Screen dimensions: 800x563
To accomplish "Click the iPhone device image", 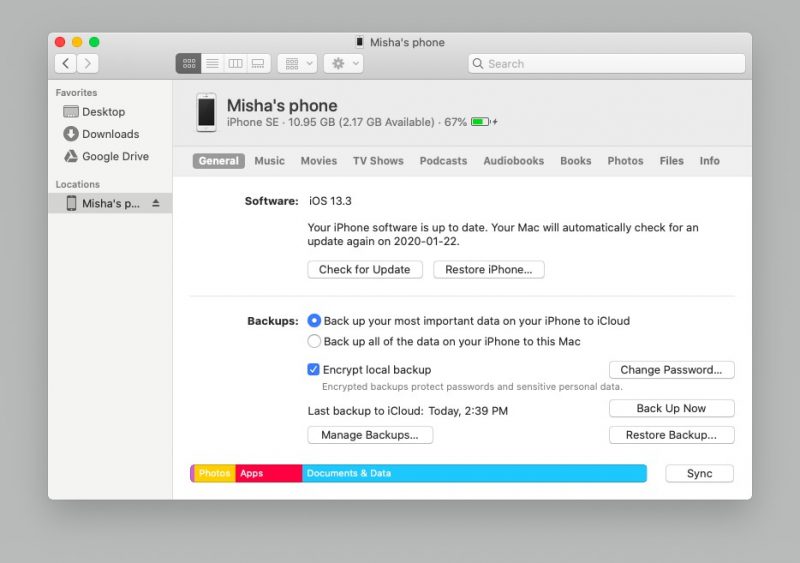I will [x=206, y=112].
